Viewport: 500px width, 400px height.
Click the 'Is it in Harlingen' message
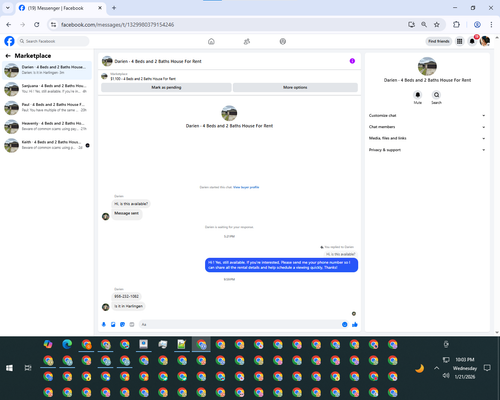coord(128,306)
